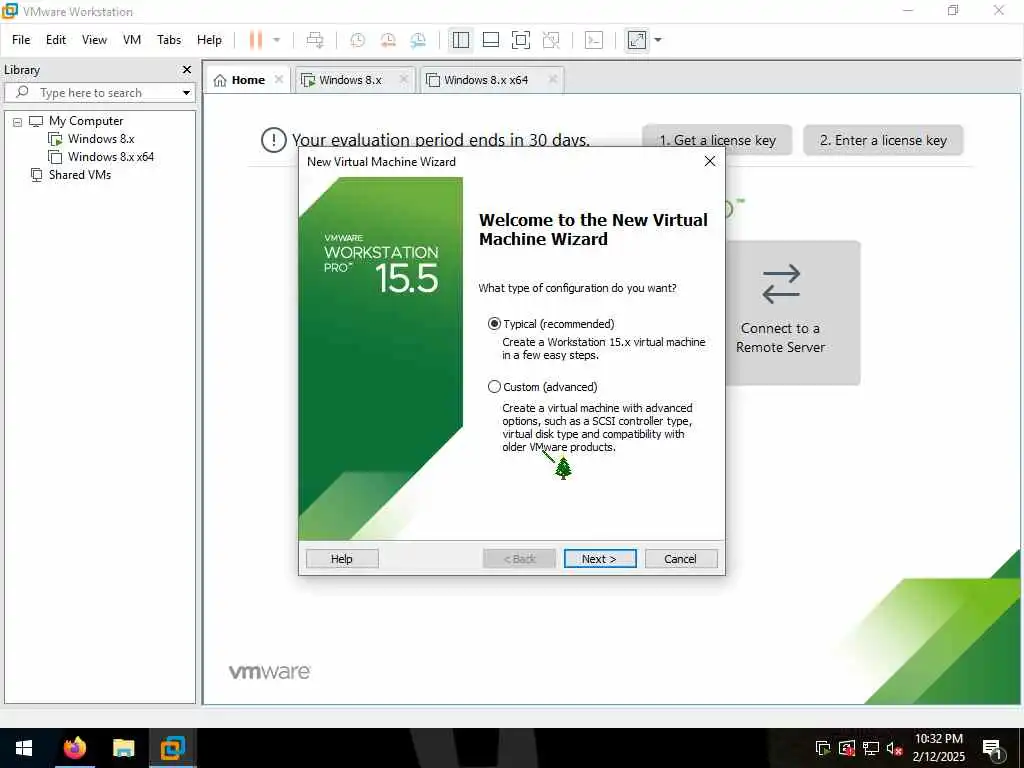Launch Firefox from the taskbar

coord(74,748)
